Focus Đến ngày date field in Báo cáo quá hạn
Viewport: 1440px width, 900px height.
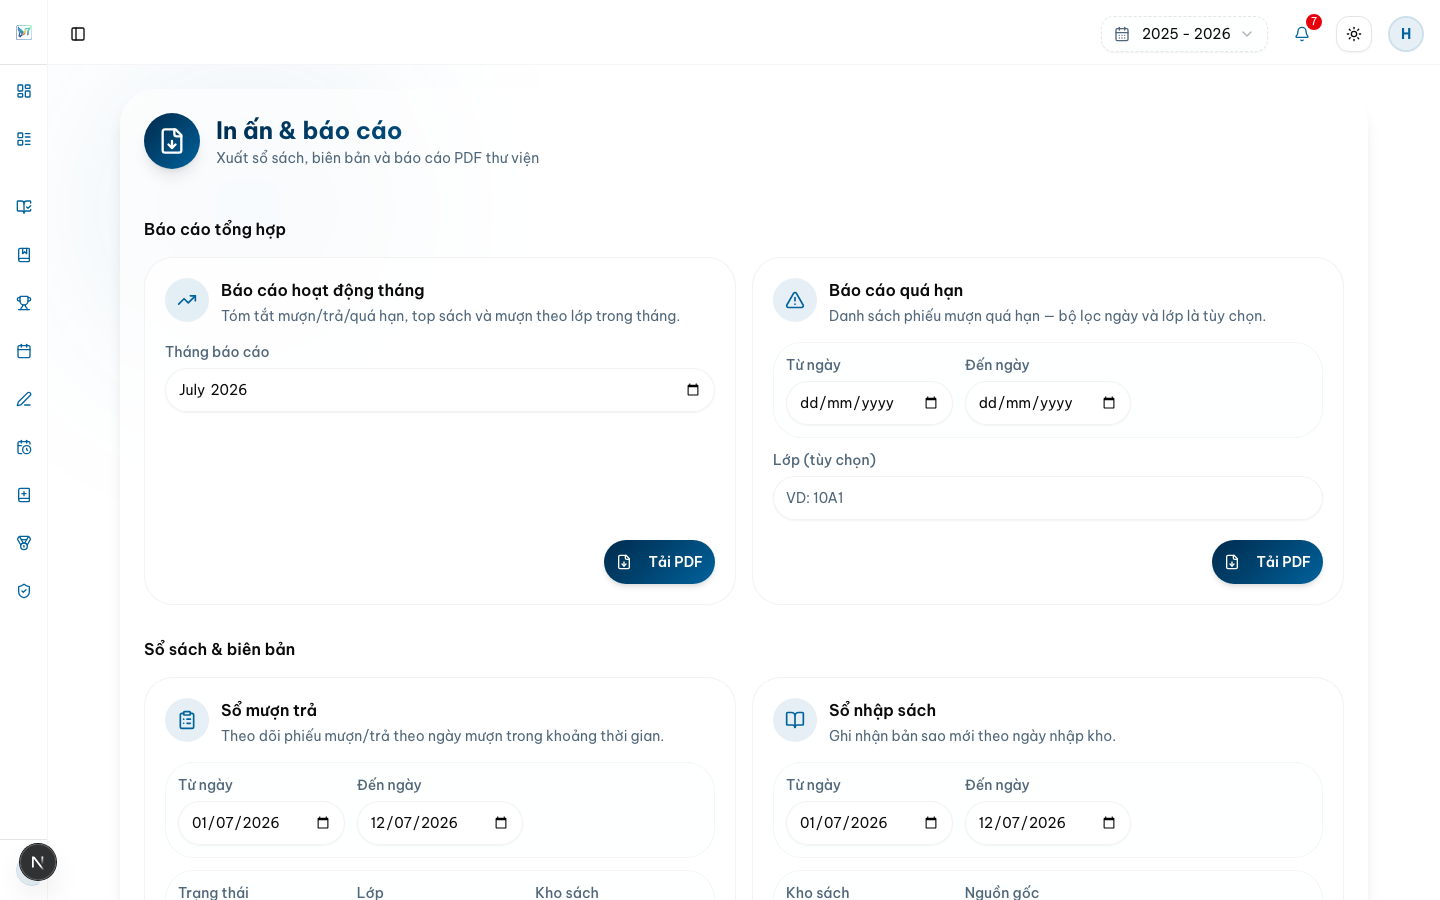[1048, 403]
